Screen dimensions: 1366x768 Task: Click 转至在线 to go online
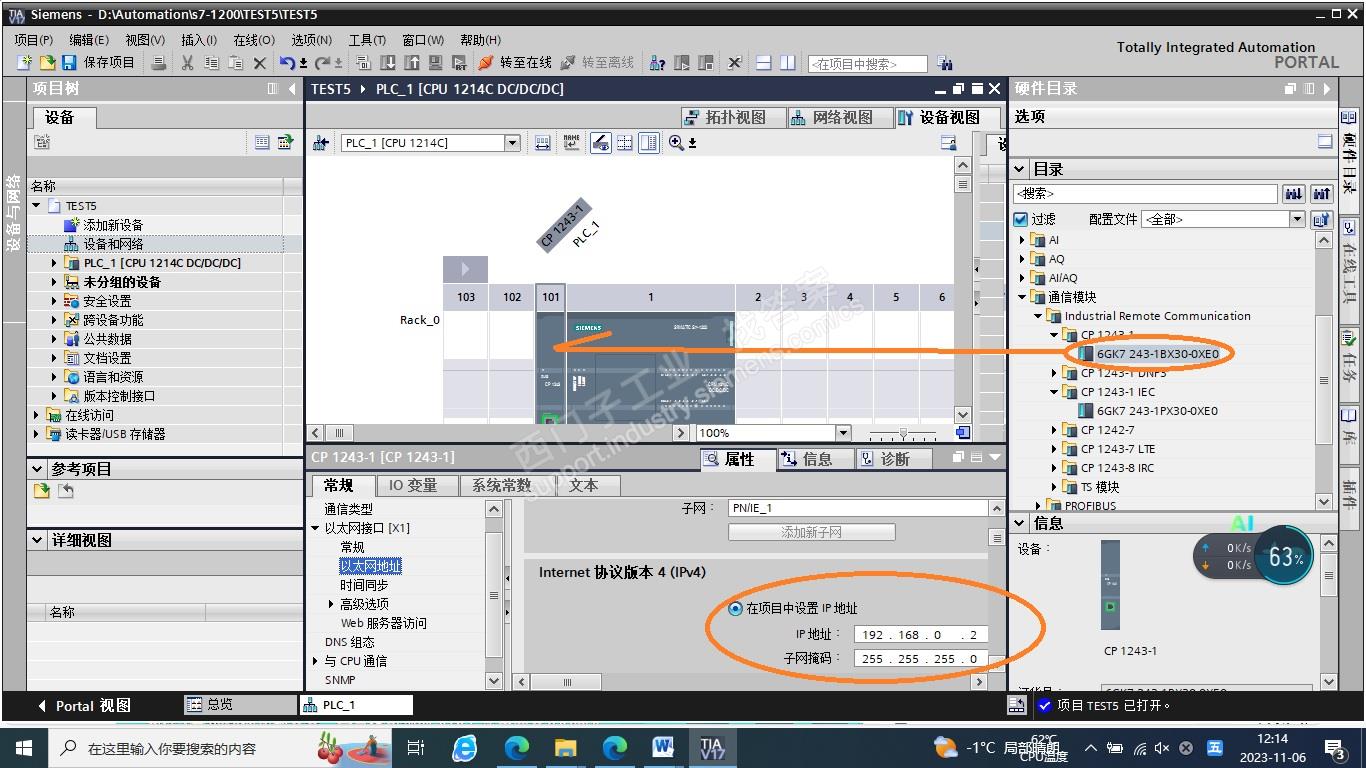click(516, 63)
